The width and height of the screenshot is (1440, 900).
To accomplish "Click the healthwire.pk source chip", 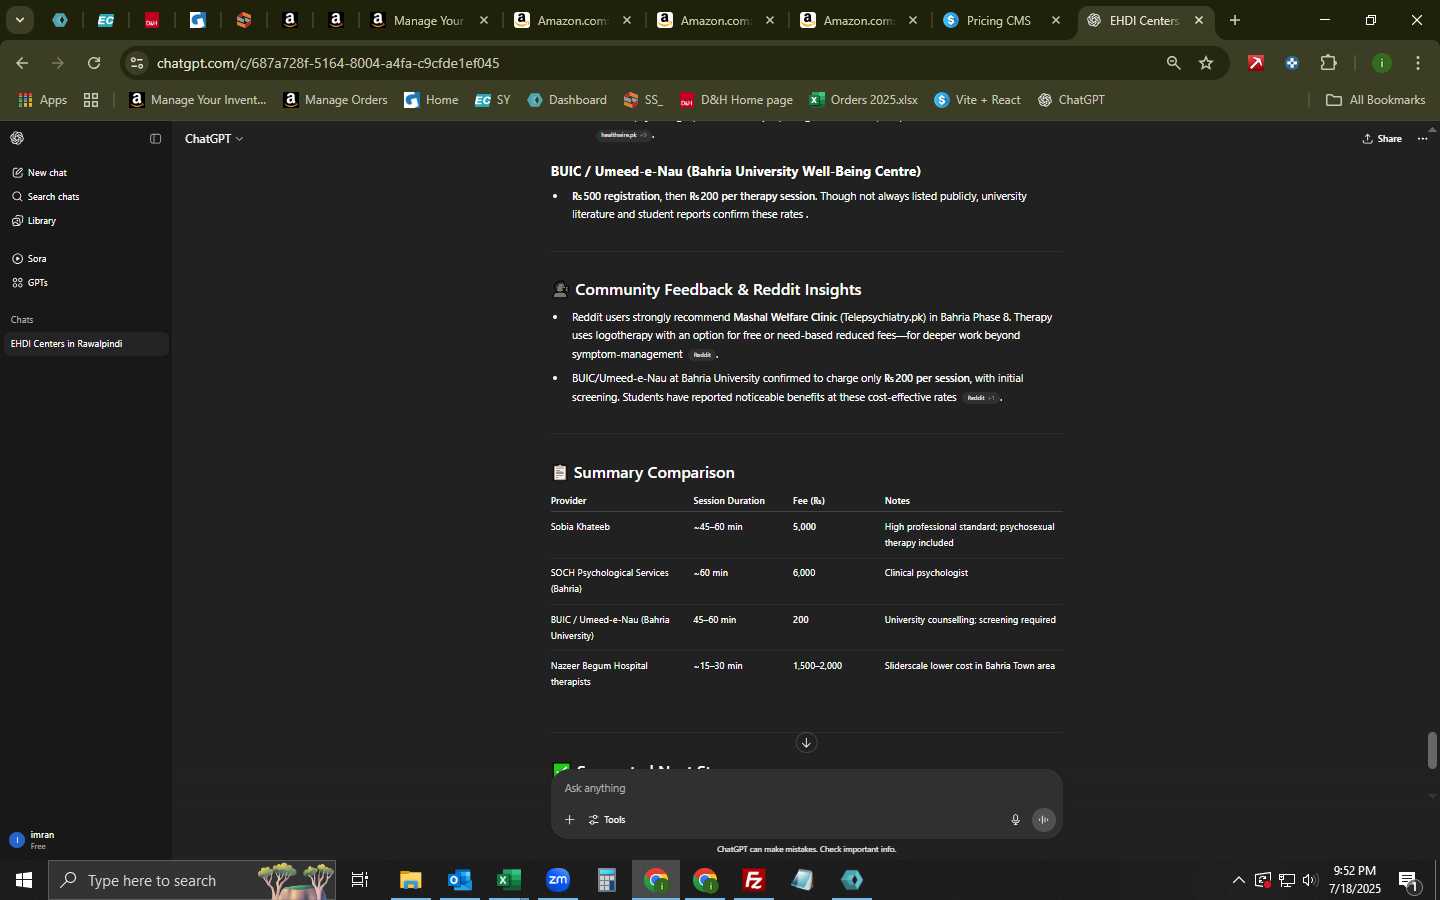I will pyautogui.click(x=624, y=135).
